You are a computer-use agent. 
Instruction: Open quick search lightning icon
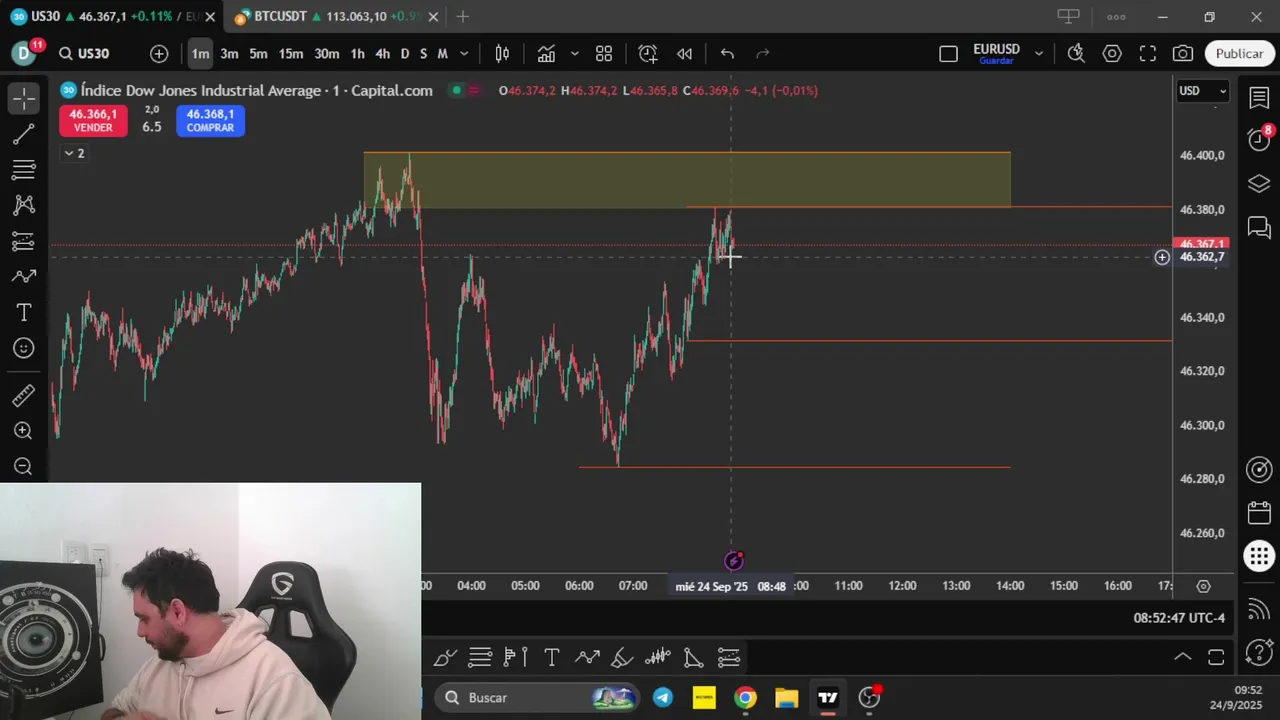point(1076,54)
